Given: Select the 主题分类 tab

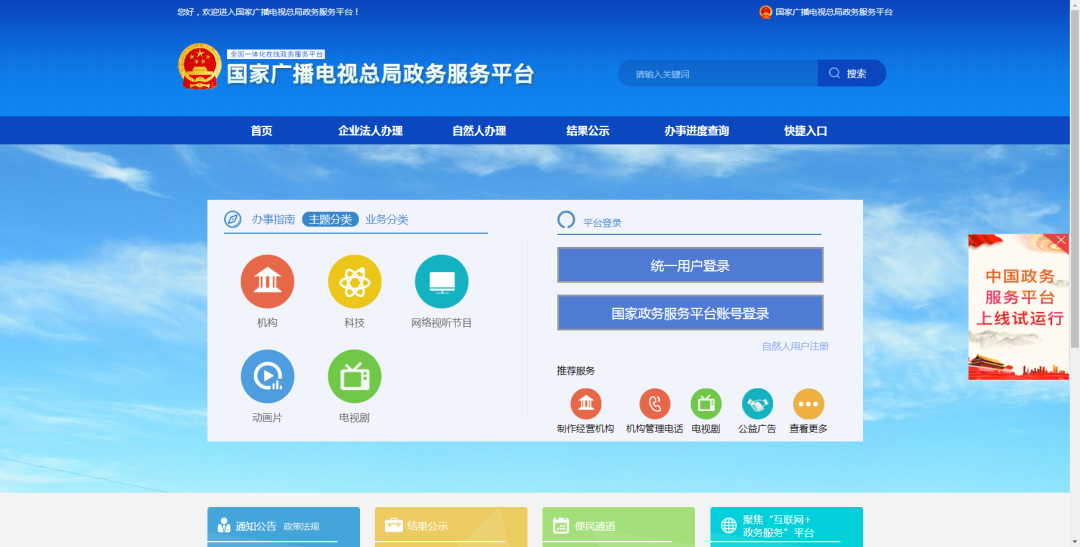Looking at the screenshot, I should coord(330,219).
